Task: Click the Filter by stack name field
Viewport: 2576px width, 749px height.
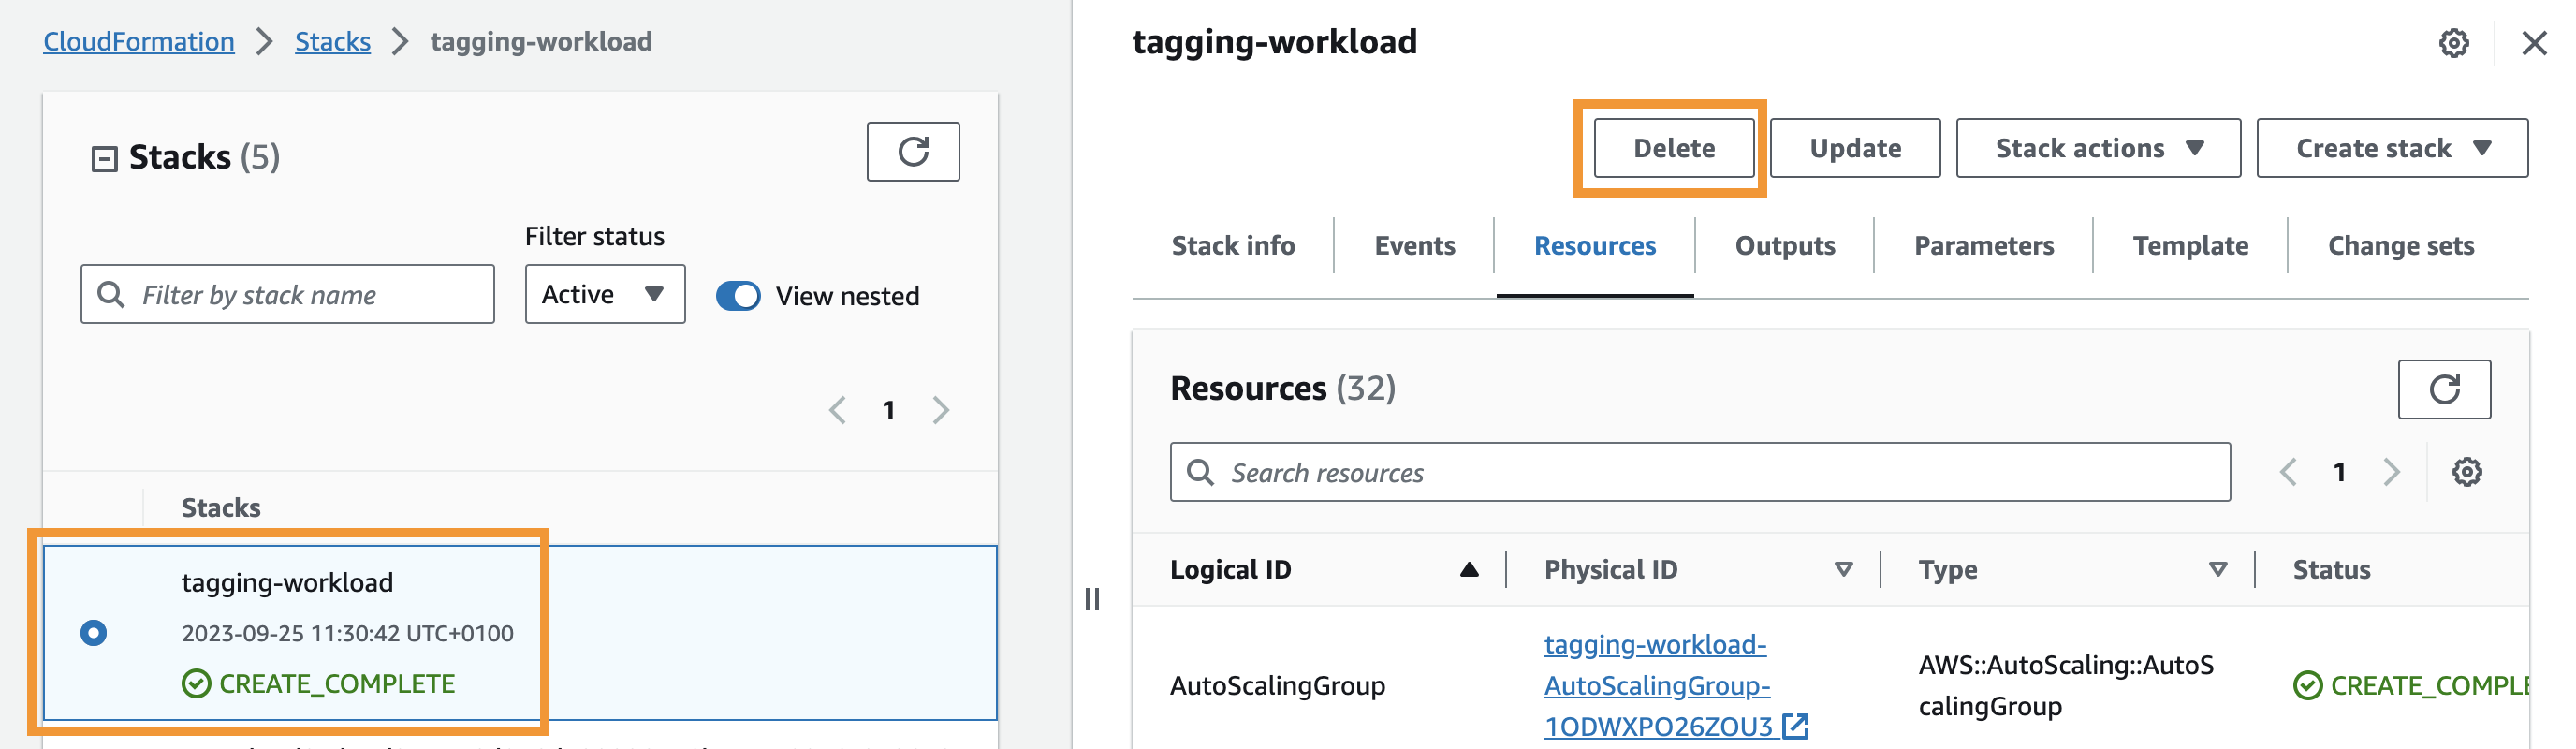Action: [x=288, y=294]
